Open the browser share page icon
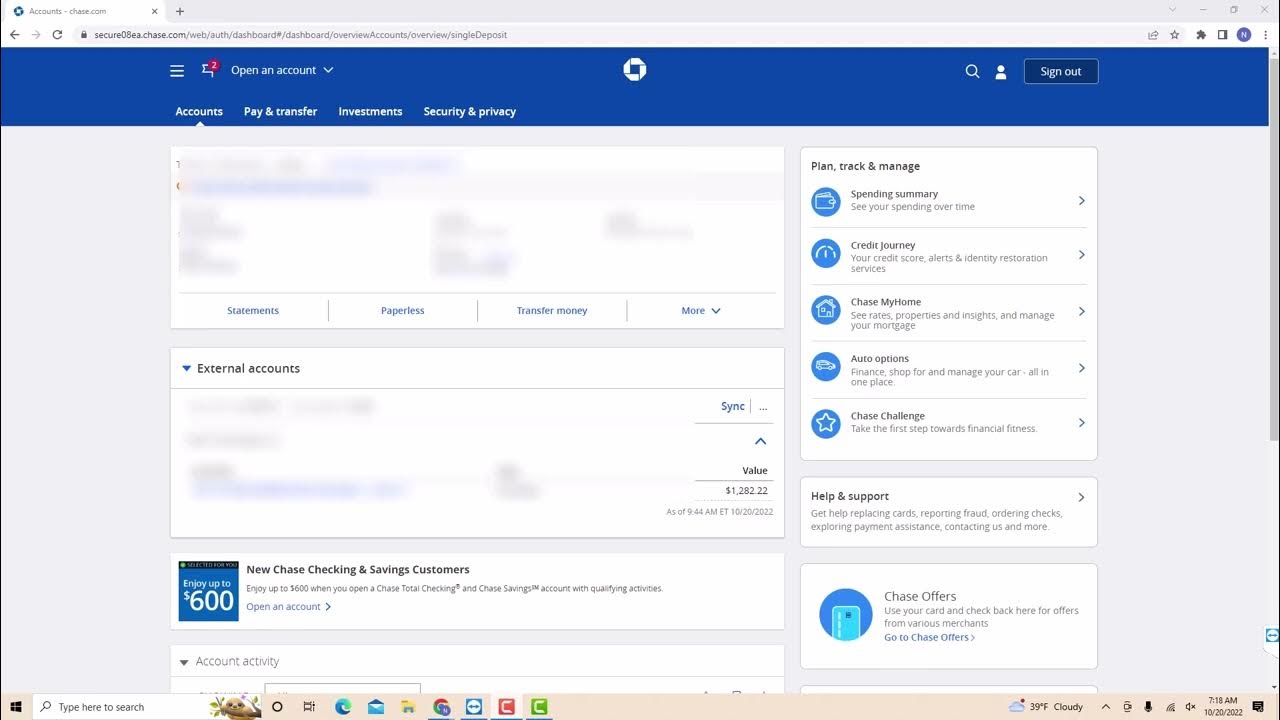The image size is (1280, 720). pyautogui.click(x=1153, y=34)
